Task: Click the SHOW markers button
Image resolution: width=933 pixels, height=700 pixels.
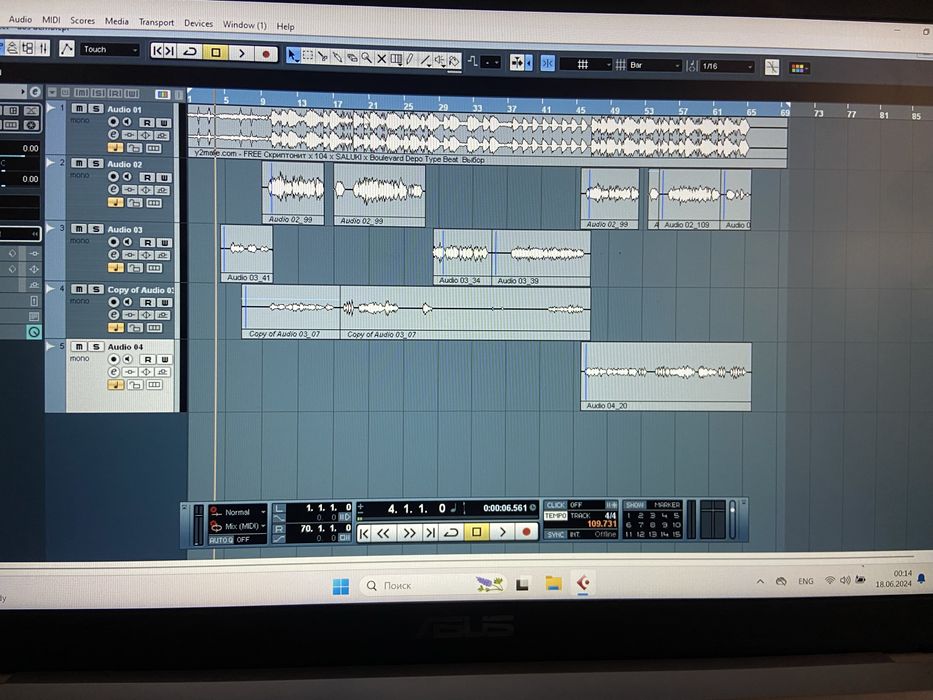Action: coord(635,505)
